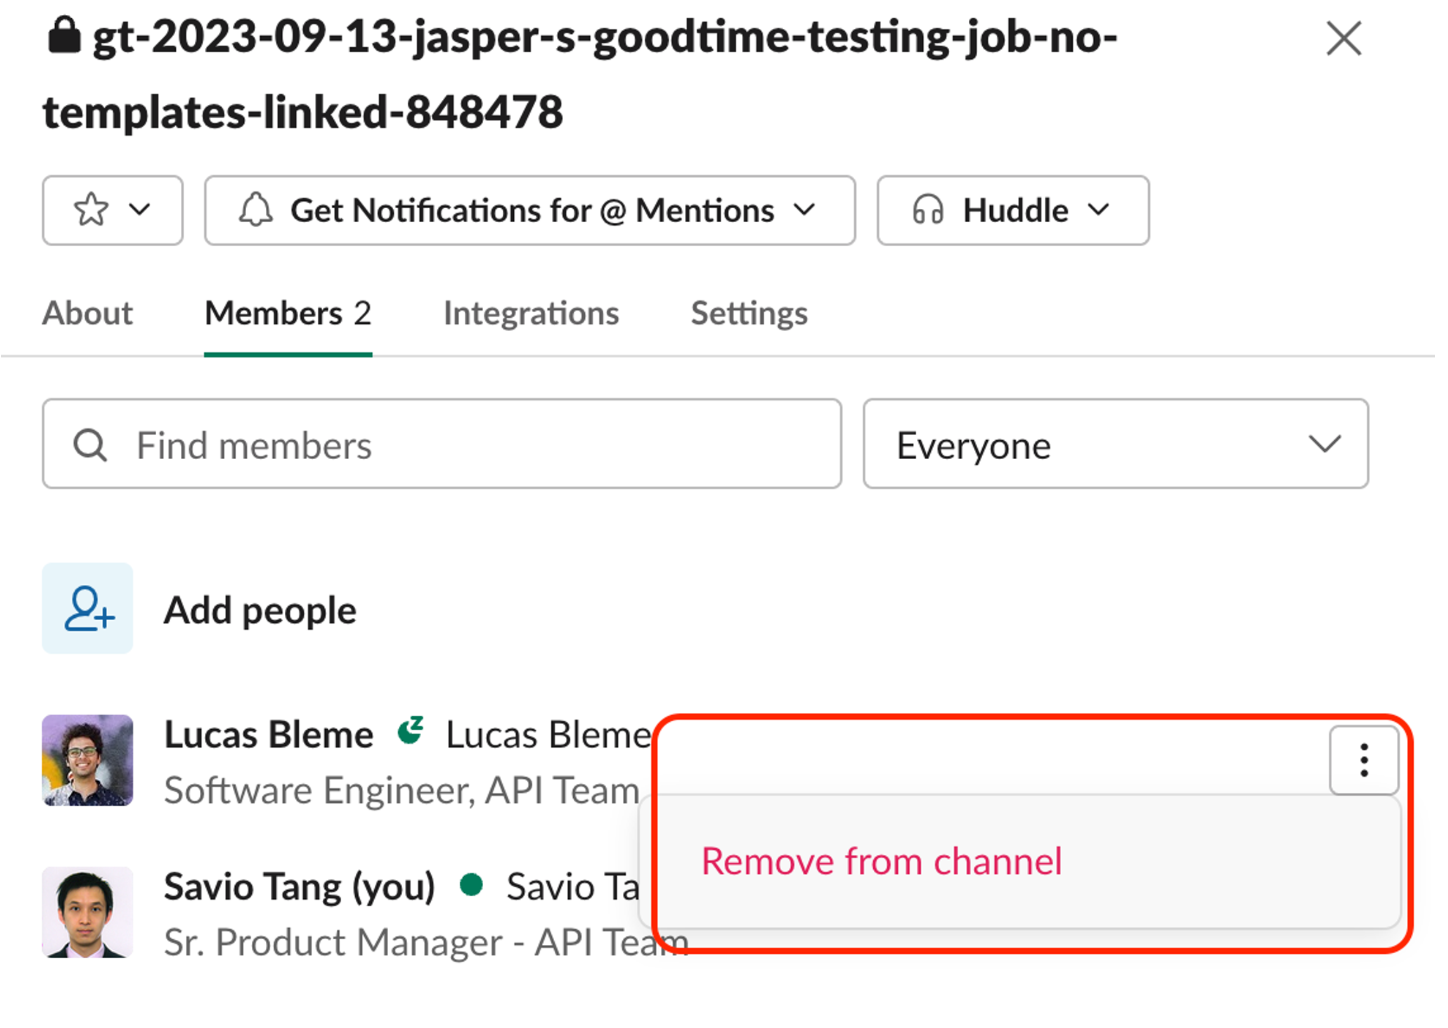This screenshot has width=1448, height=1028.
Task: Open Lucas Bleme's profile photo
Action: click(x=88, y=760)
